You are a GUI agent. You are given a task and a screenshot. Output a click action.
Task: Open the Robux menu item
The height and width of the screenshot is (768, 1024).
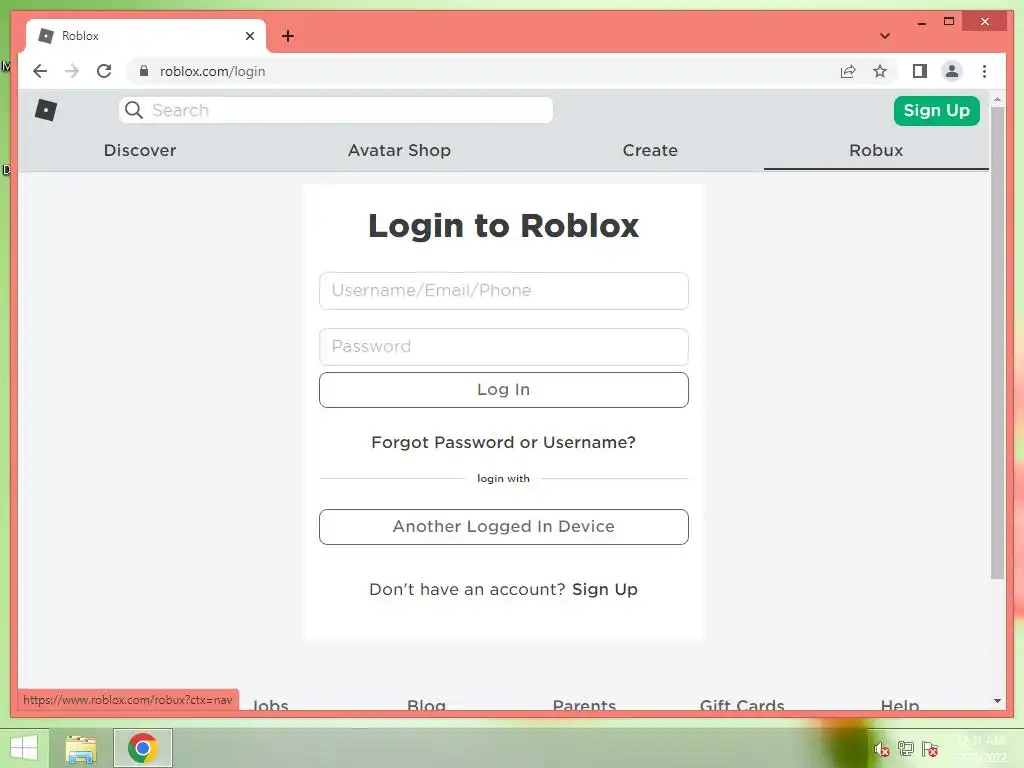[876, 150]
